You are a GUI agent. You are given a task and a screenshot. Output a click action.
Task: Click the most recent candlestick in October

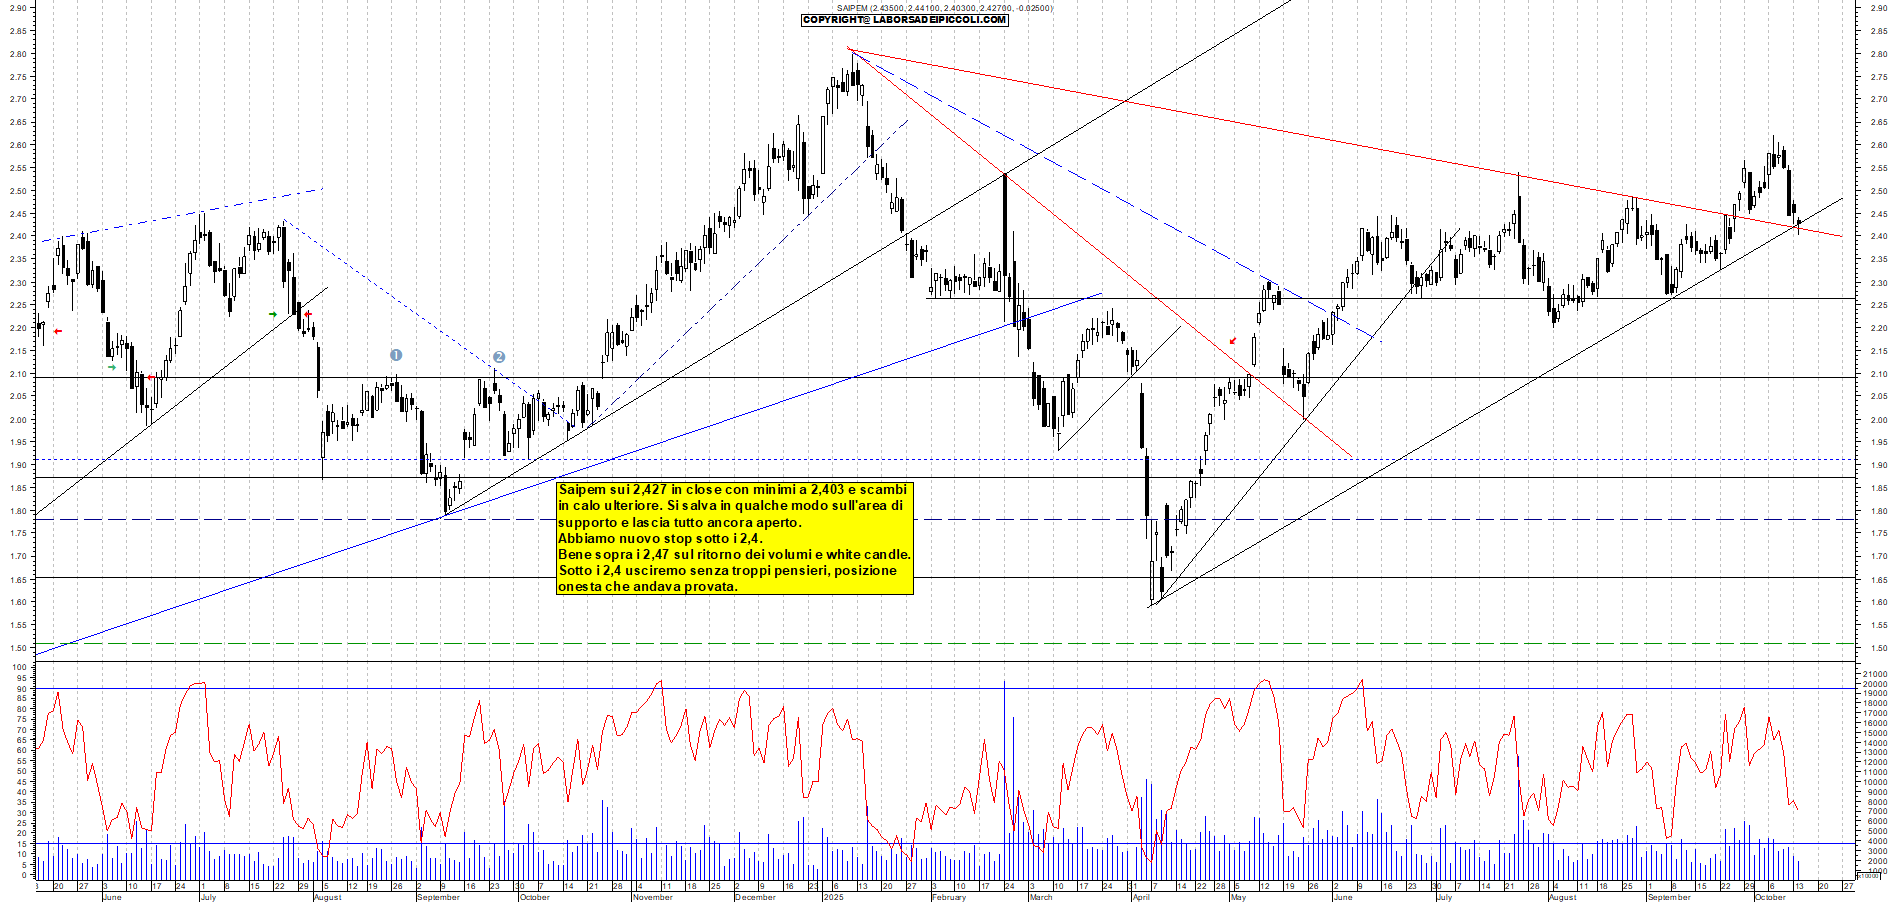[x=1799, y=225]
